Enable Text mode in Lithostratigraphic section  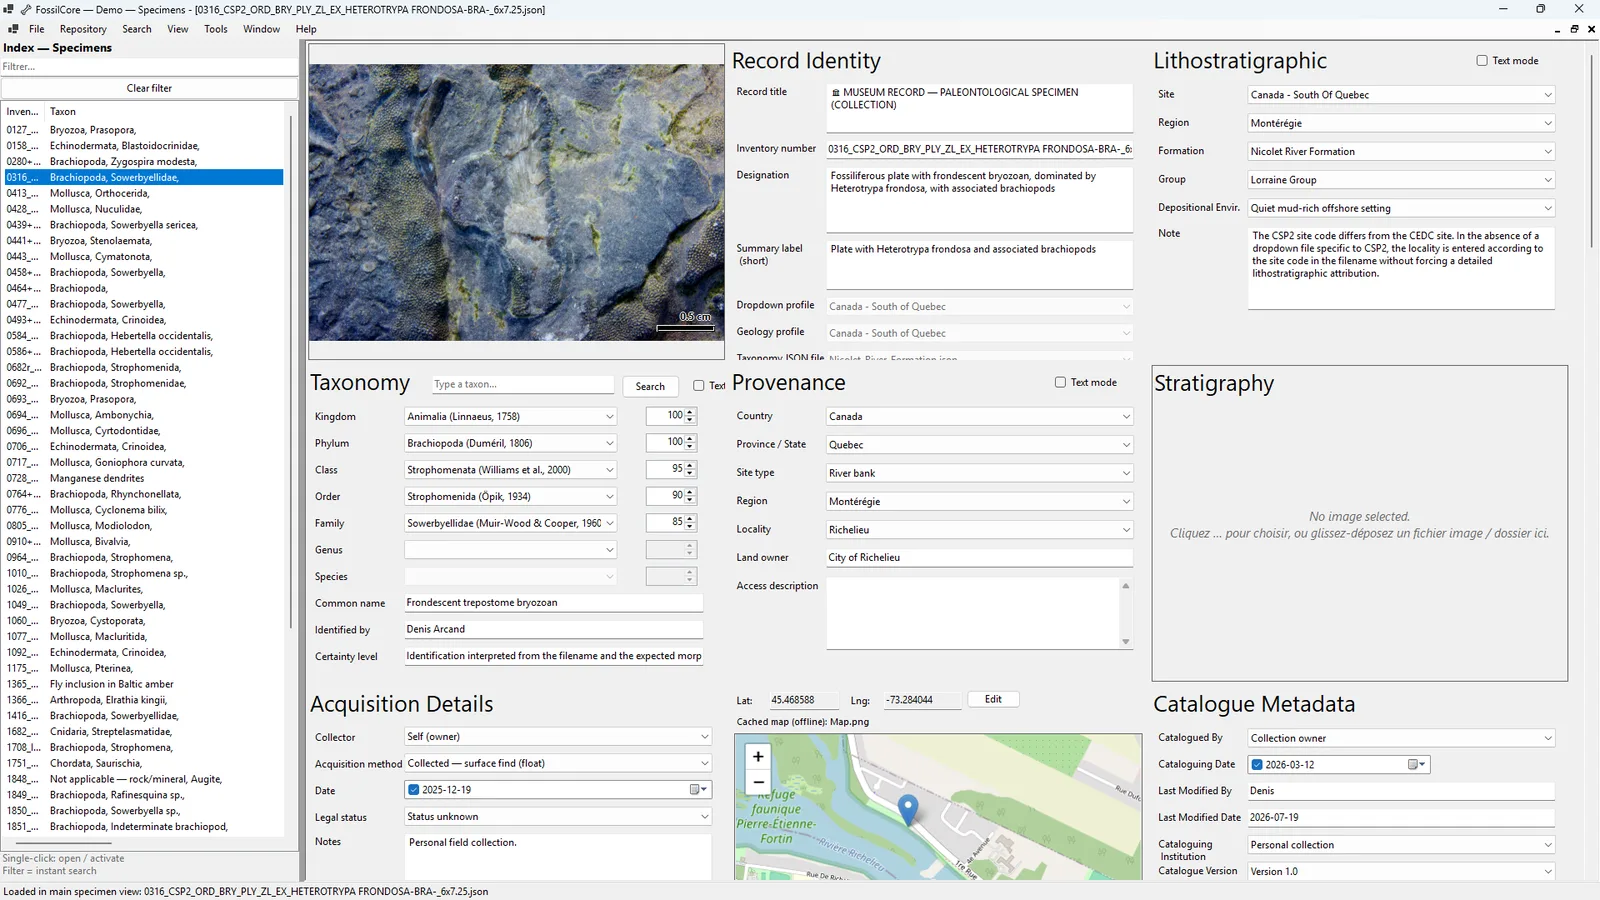(1482, 61)
